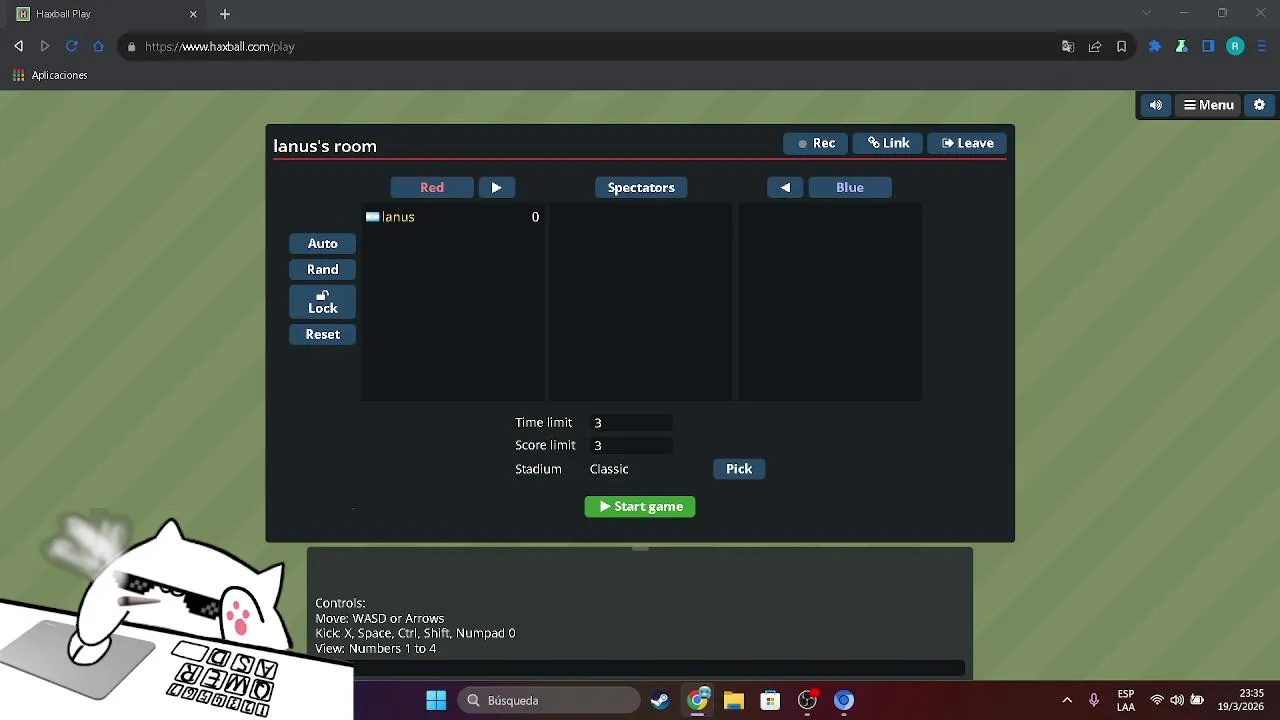This screenshot has height=720, width=1280.
Task: Move Blue players to spectators arrow
Action: (x=785, y=187)
